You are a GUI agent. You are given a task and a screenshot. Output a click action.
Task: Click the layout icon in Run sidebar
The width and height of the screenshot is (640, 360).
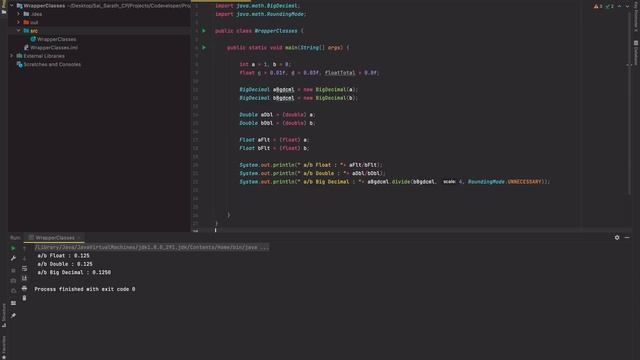(x=13, y=303)
